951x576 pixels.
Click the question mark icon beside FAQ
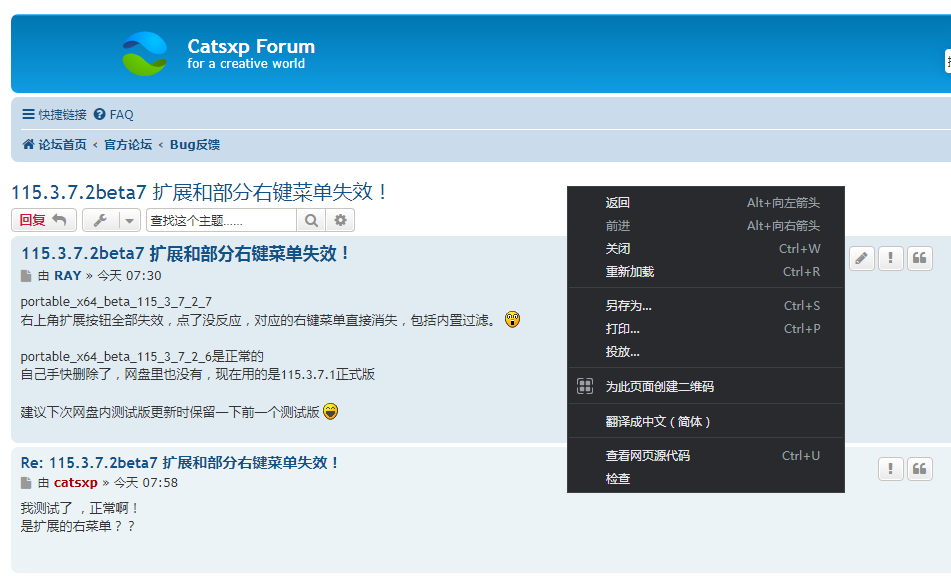(x=99, y=114)
